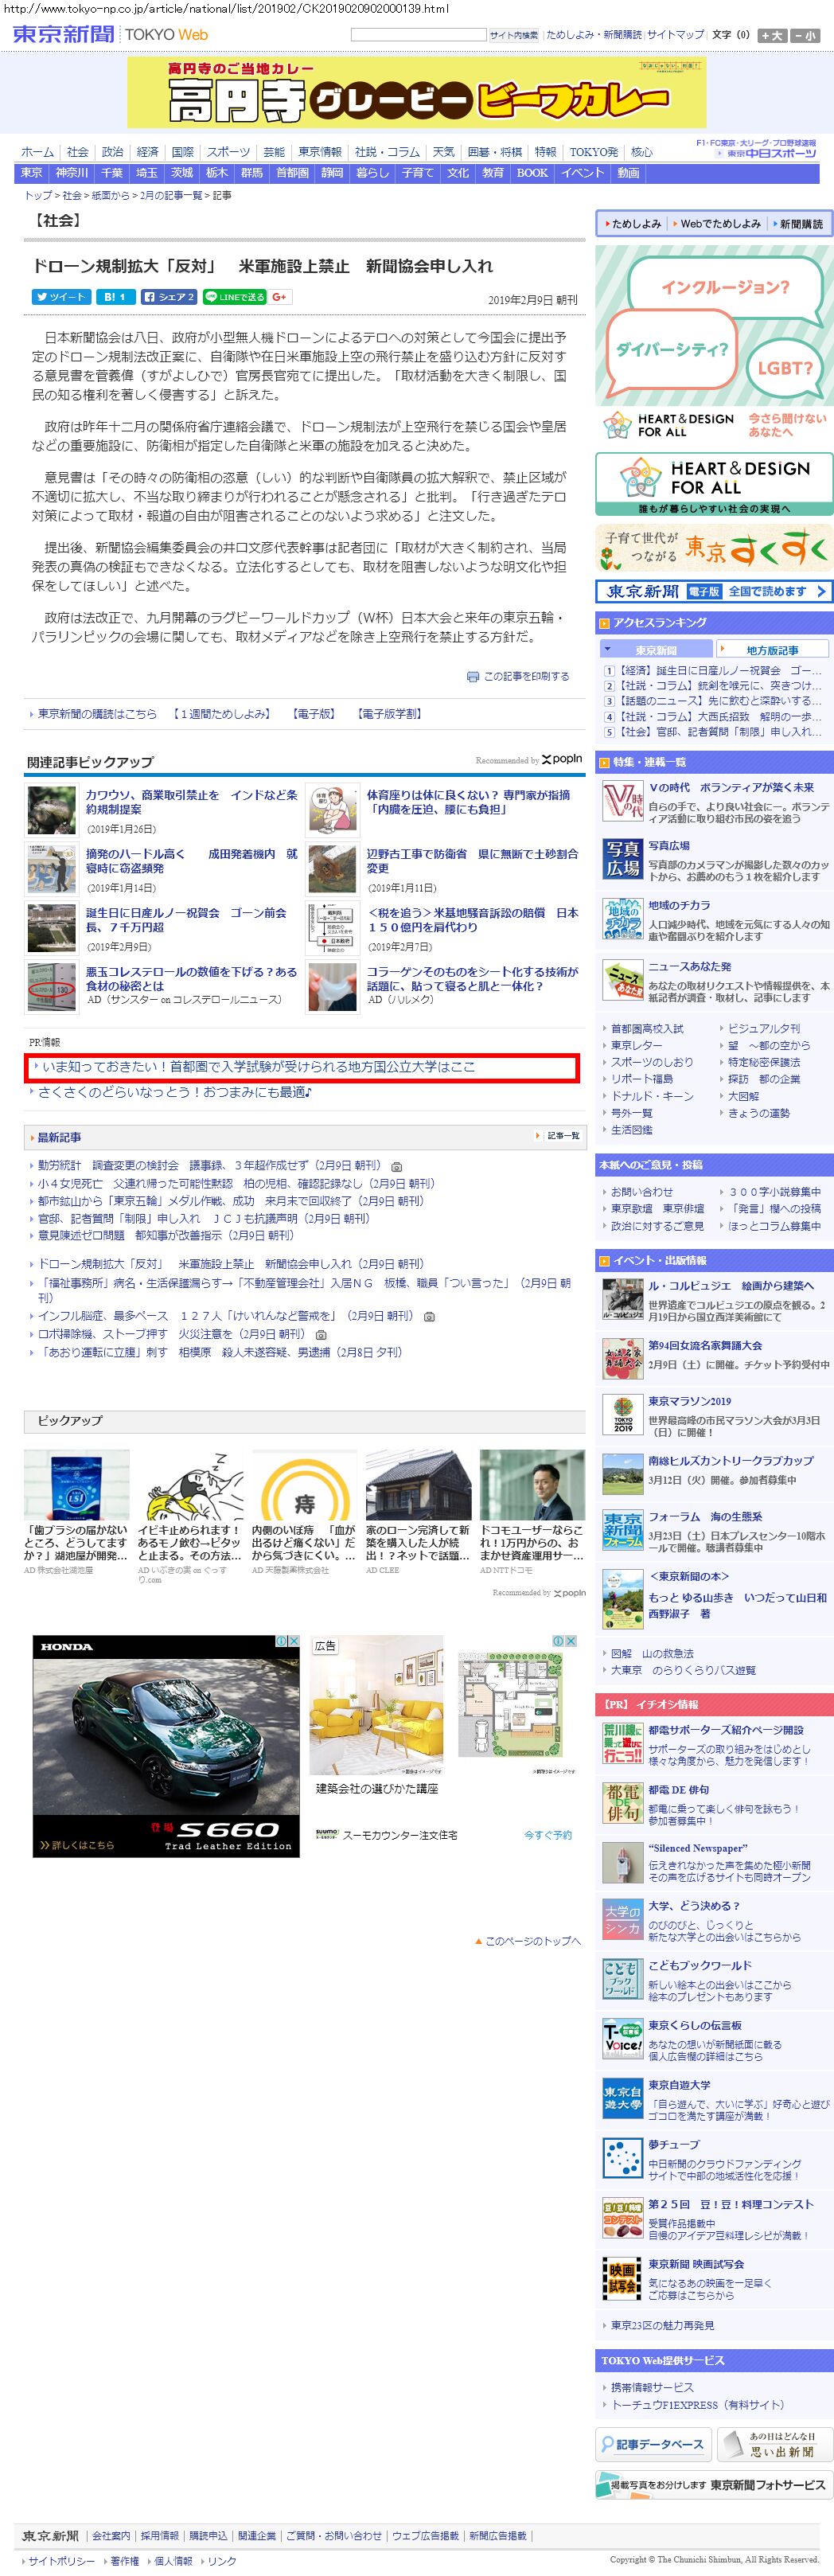
Task: Click the AdChoices icon on スーモ ad
Action: click(559, 1641)
